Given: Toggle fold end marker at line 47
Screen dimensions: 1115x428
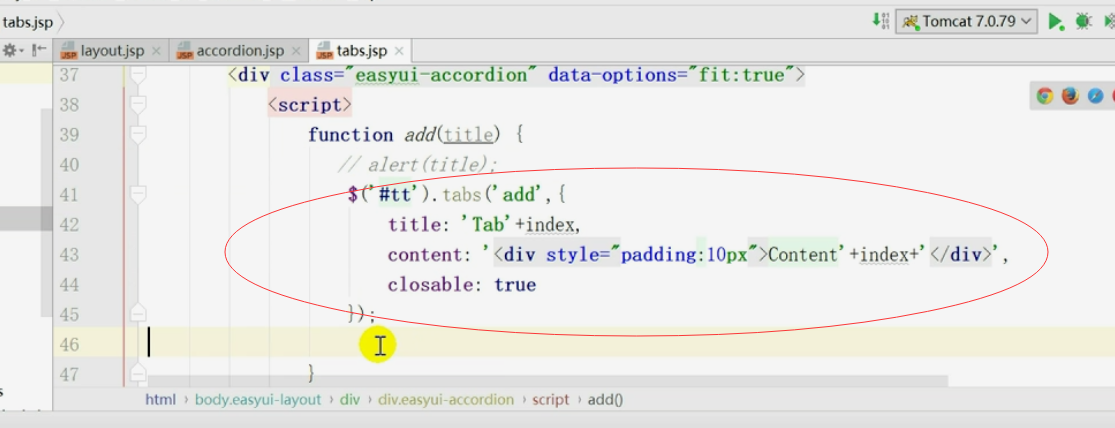Looking at the screenshot, I should click(x=138, y=373).
